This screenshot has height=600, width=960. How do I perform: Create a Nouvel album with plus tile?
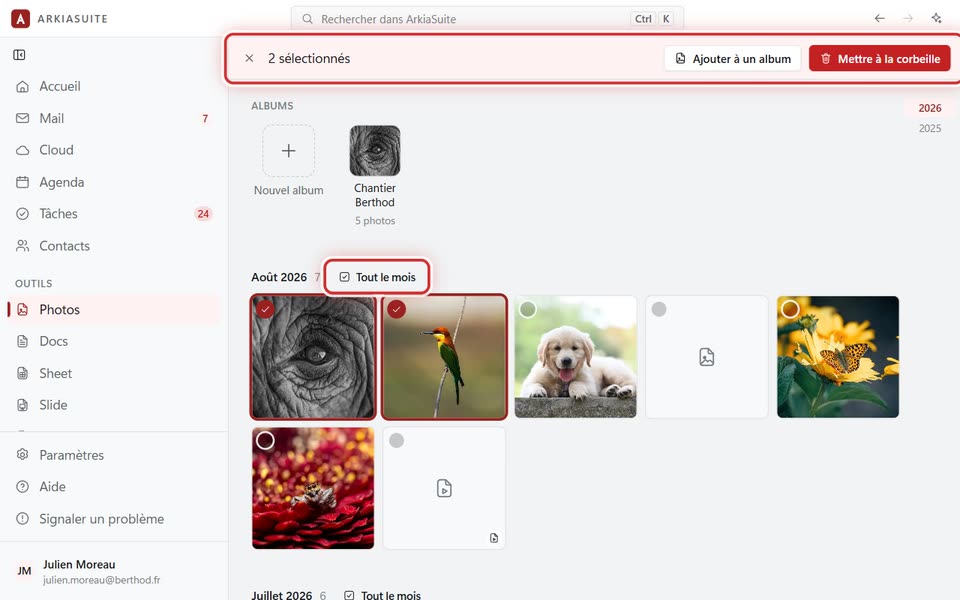(288, 151)
